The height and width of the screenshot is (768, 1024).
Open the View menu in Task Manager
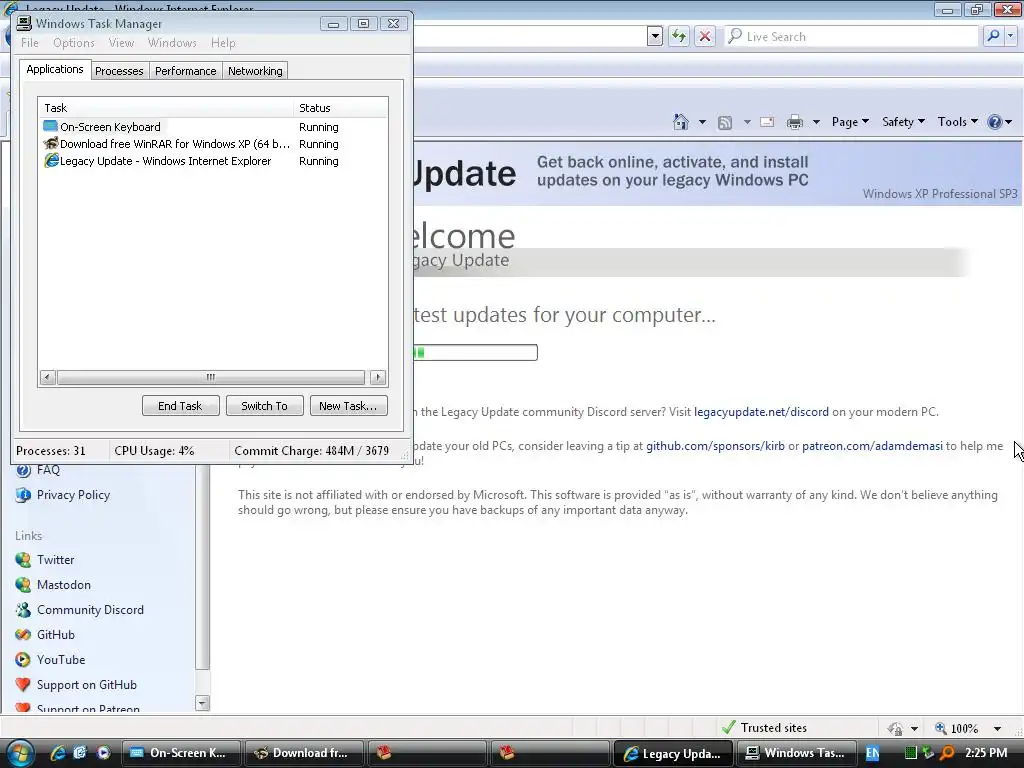[121, 43]
